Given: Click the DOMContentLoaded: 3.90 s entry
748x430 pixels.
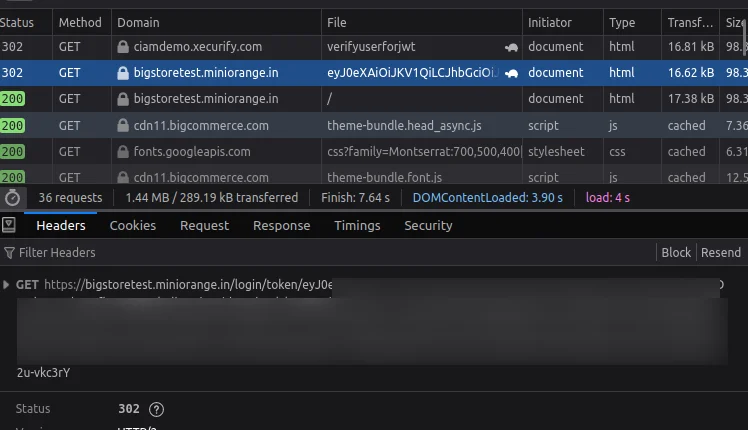Looking at the screenshot, I should 488,198.
